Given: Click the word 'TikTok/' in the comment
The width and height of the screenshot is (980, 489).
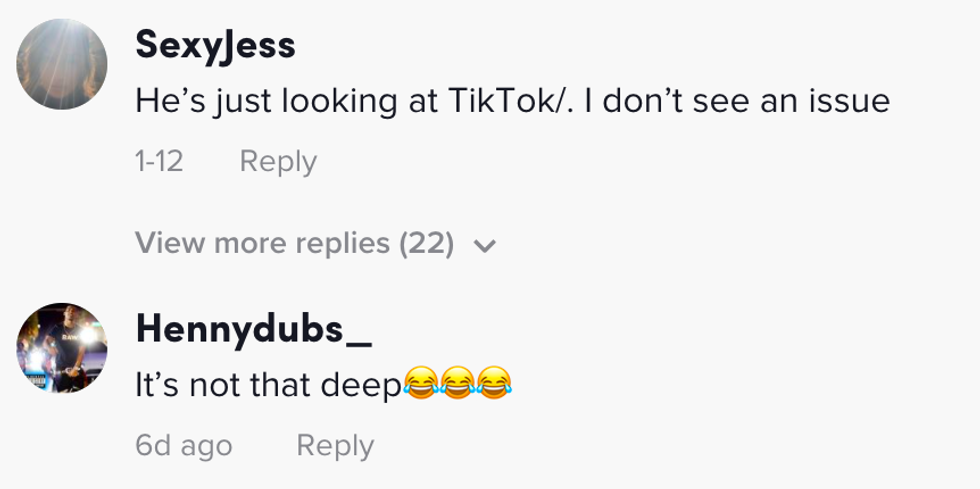Looking at the screenshot, I should pos(506,100).
